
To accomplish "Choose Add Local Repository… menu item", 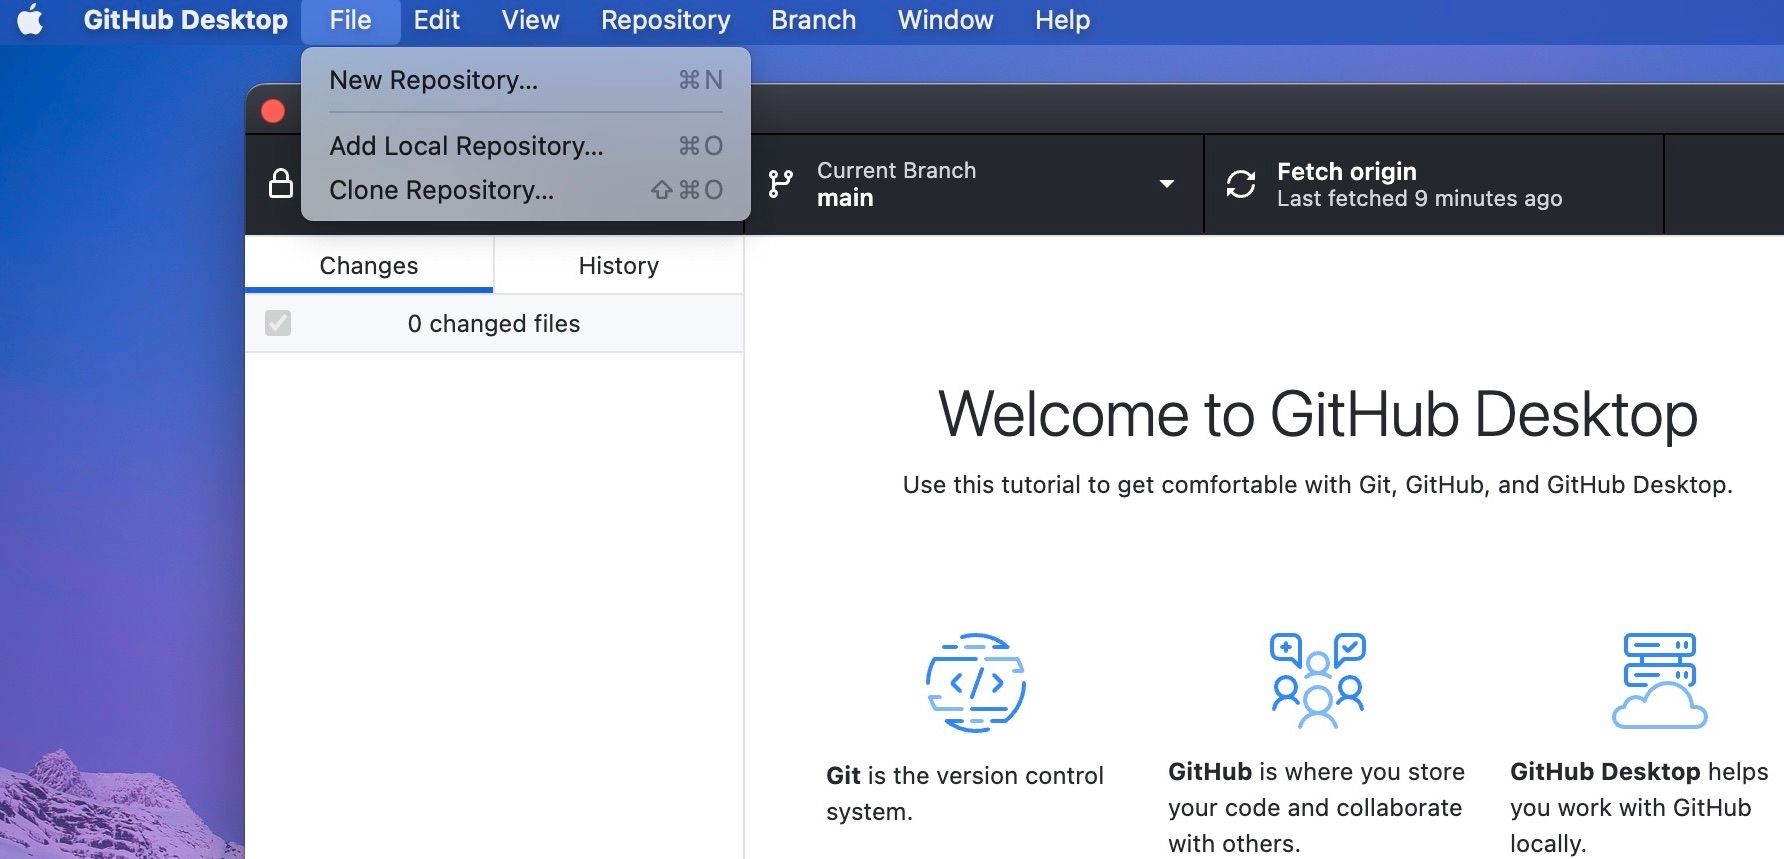I will pos(526,146).
